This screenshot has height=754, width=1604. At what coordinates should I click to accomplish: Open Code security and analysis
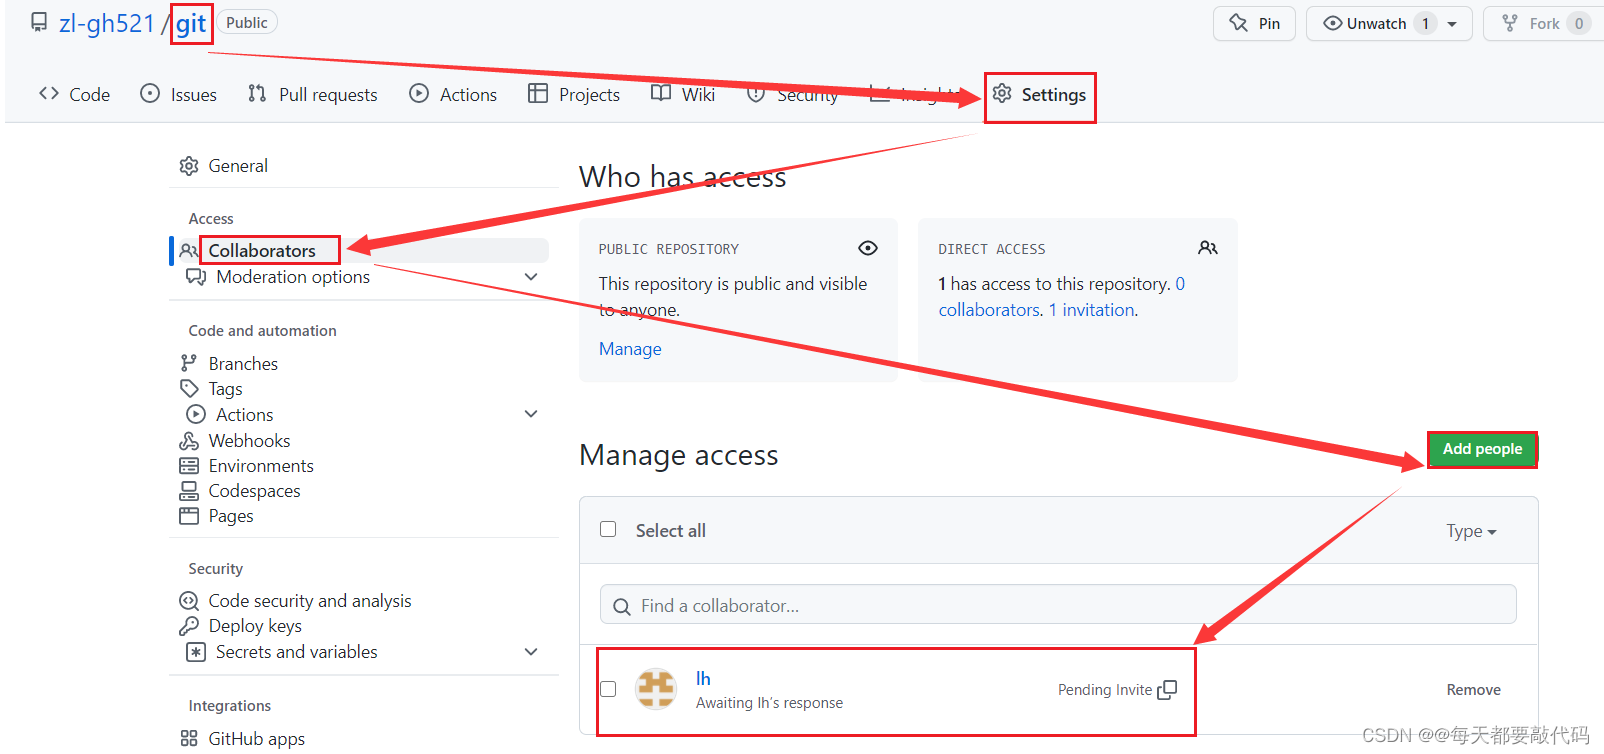pyautogui.click(x=310, y=601)
